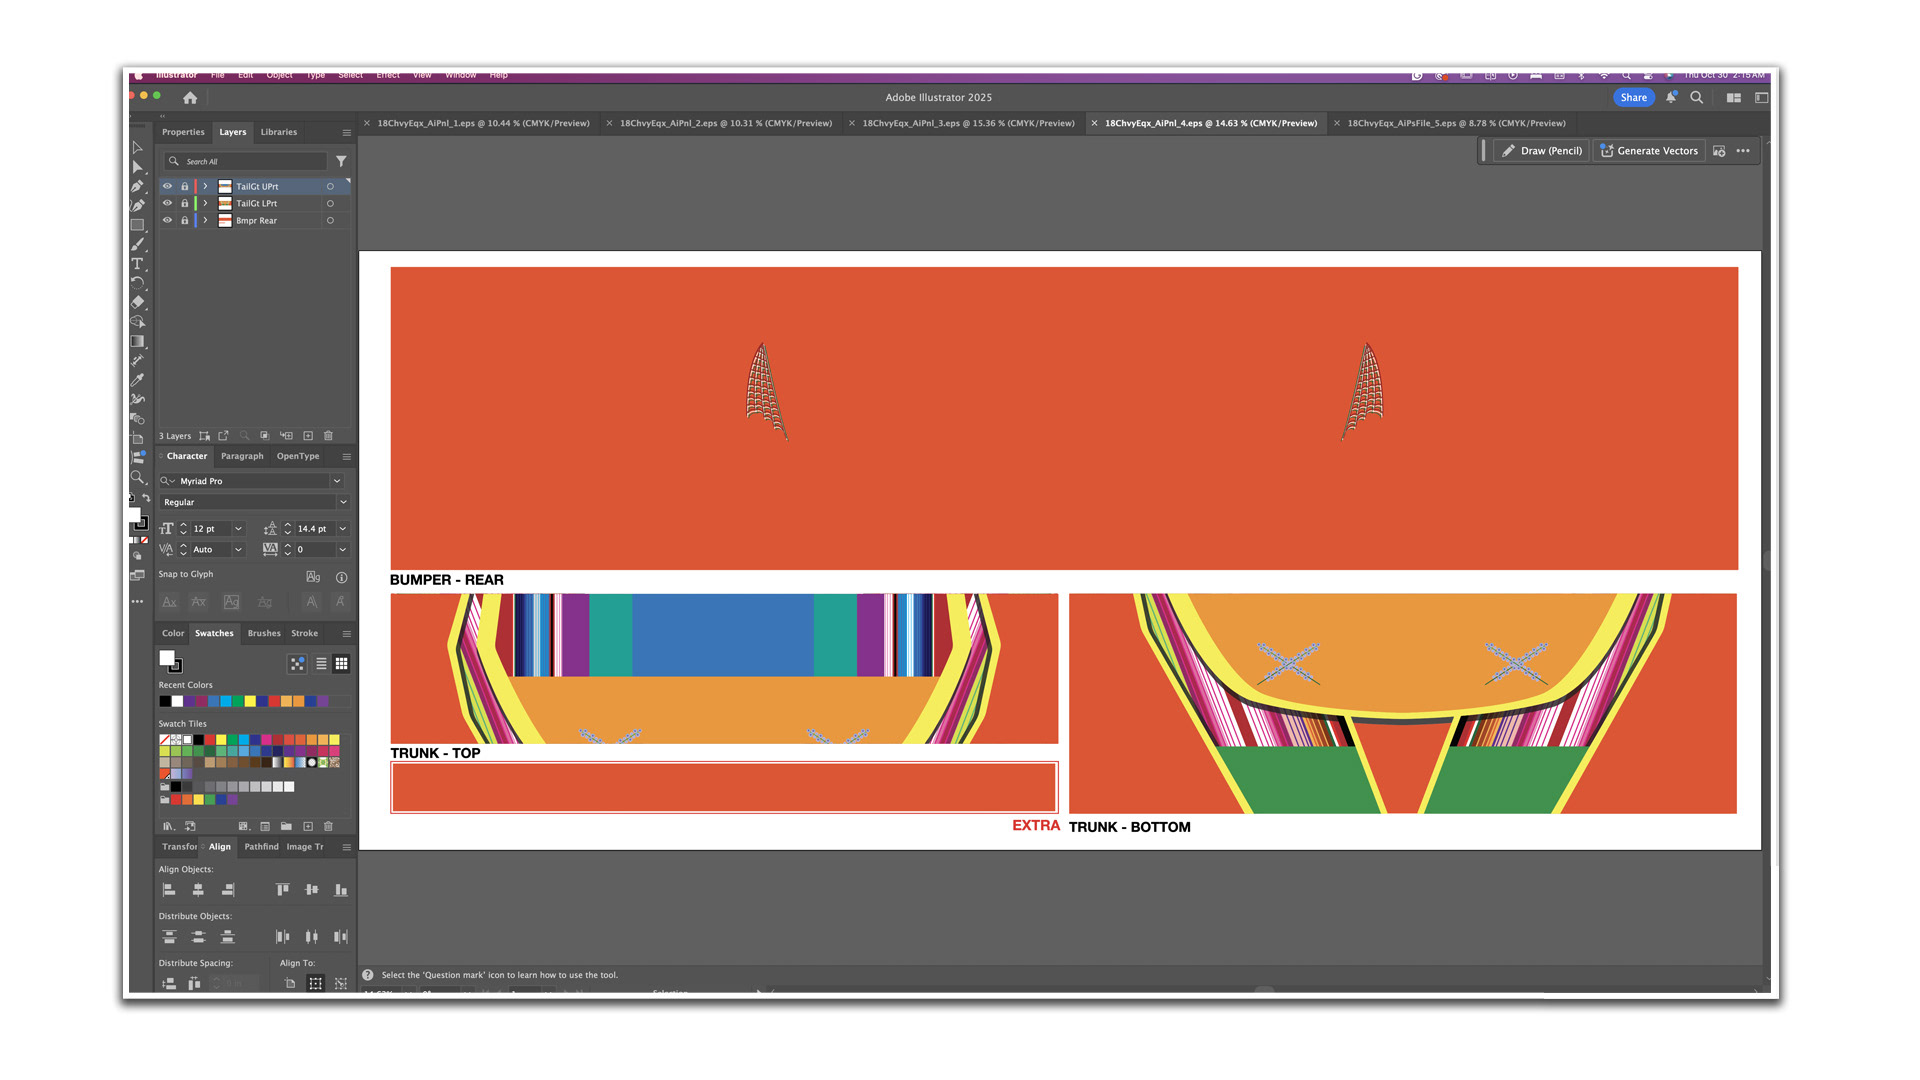Screen dimensions: 1920x1080
Task: Select the Type tool
Action: (x=138, y=264)
